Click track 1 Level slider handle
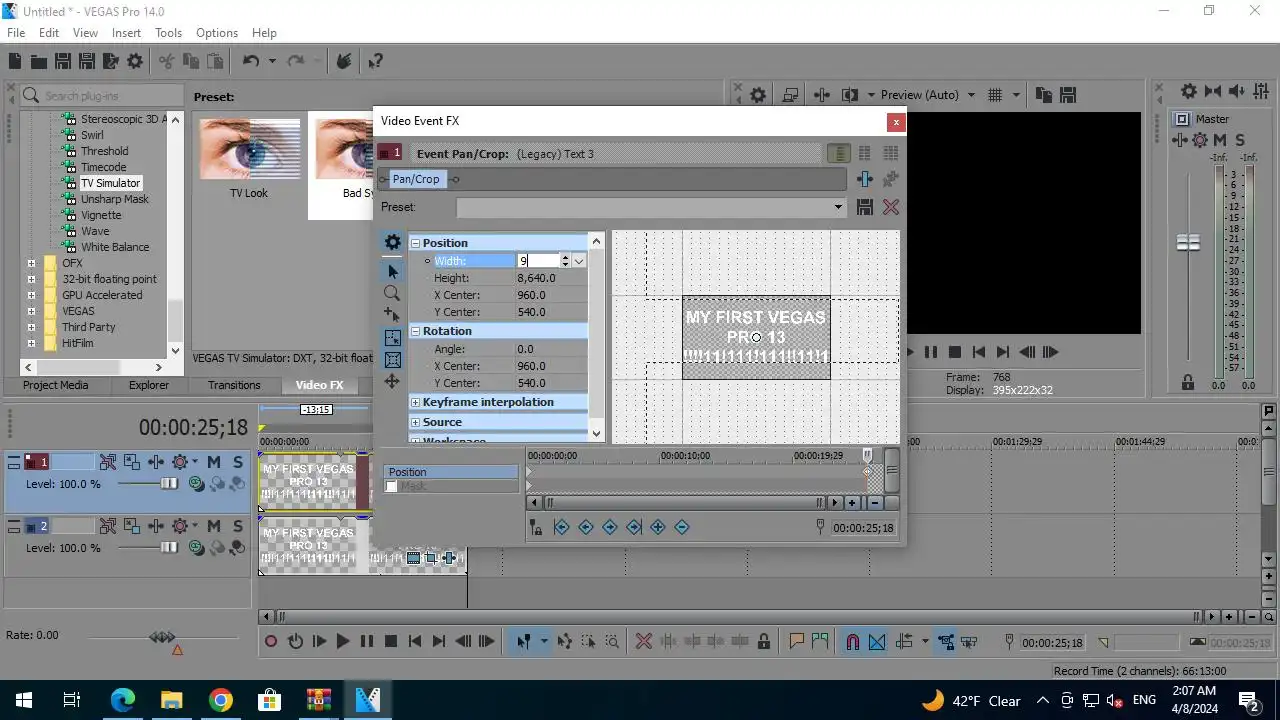The image size is (1280, 720). click(x=170, y=484)
